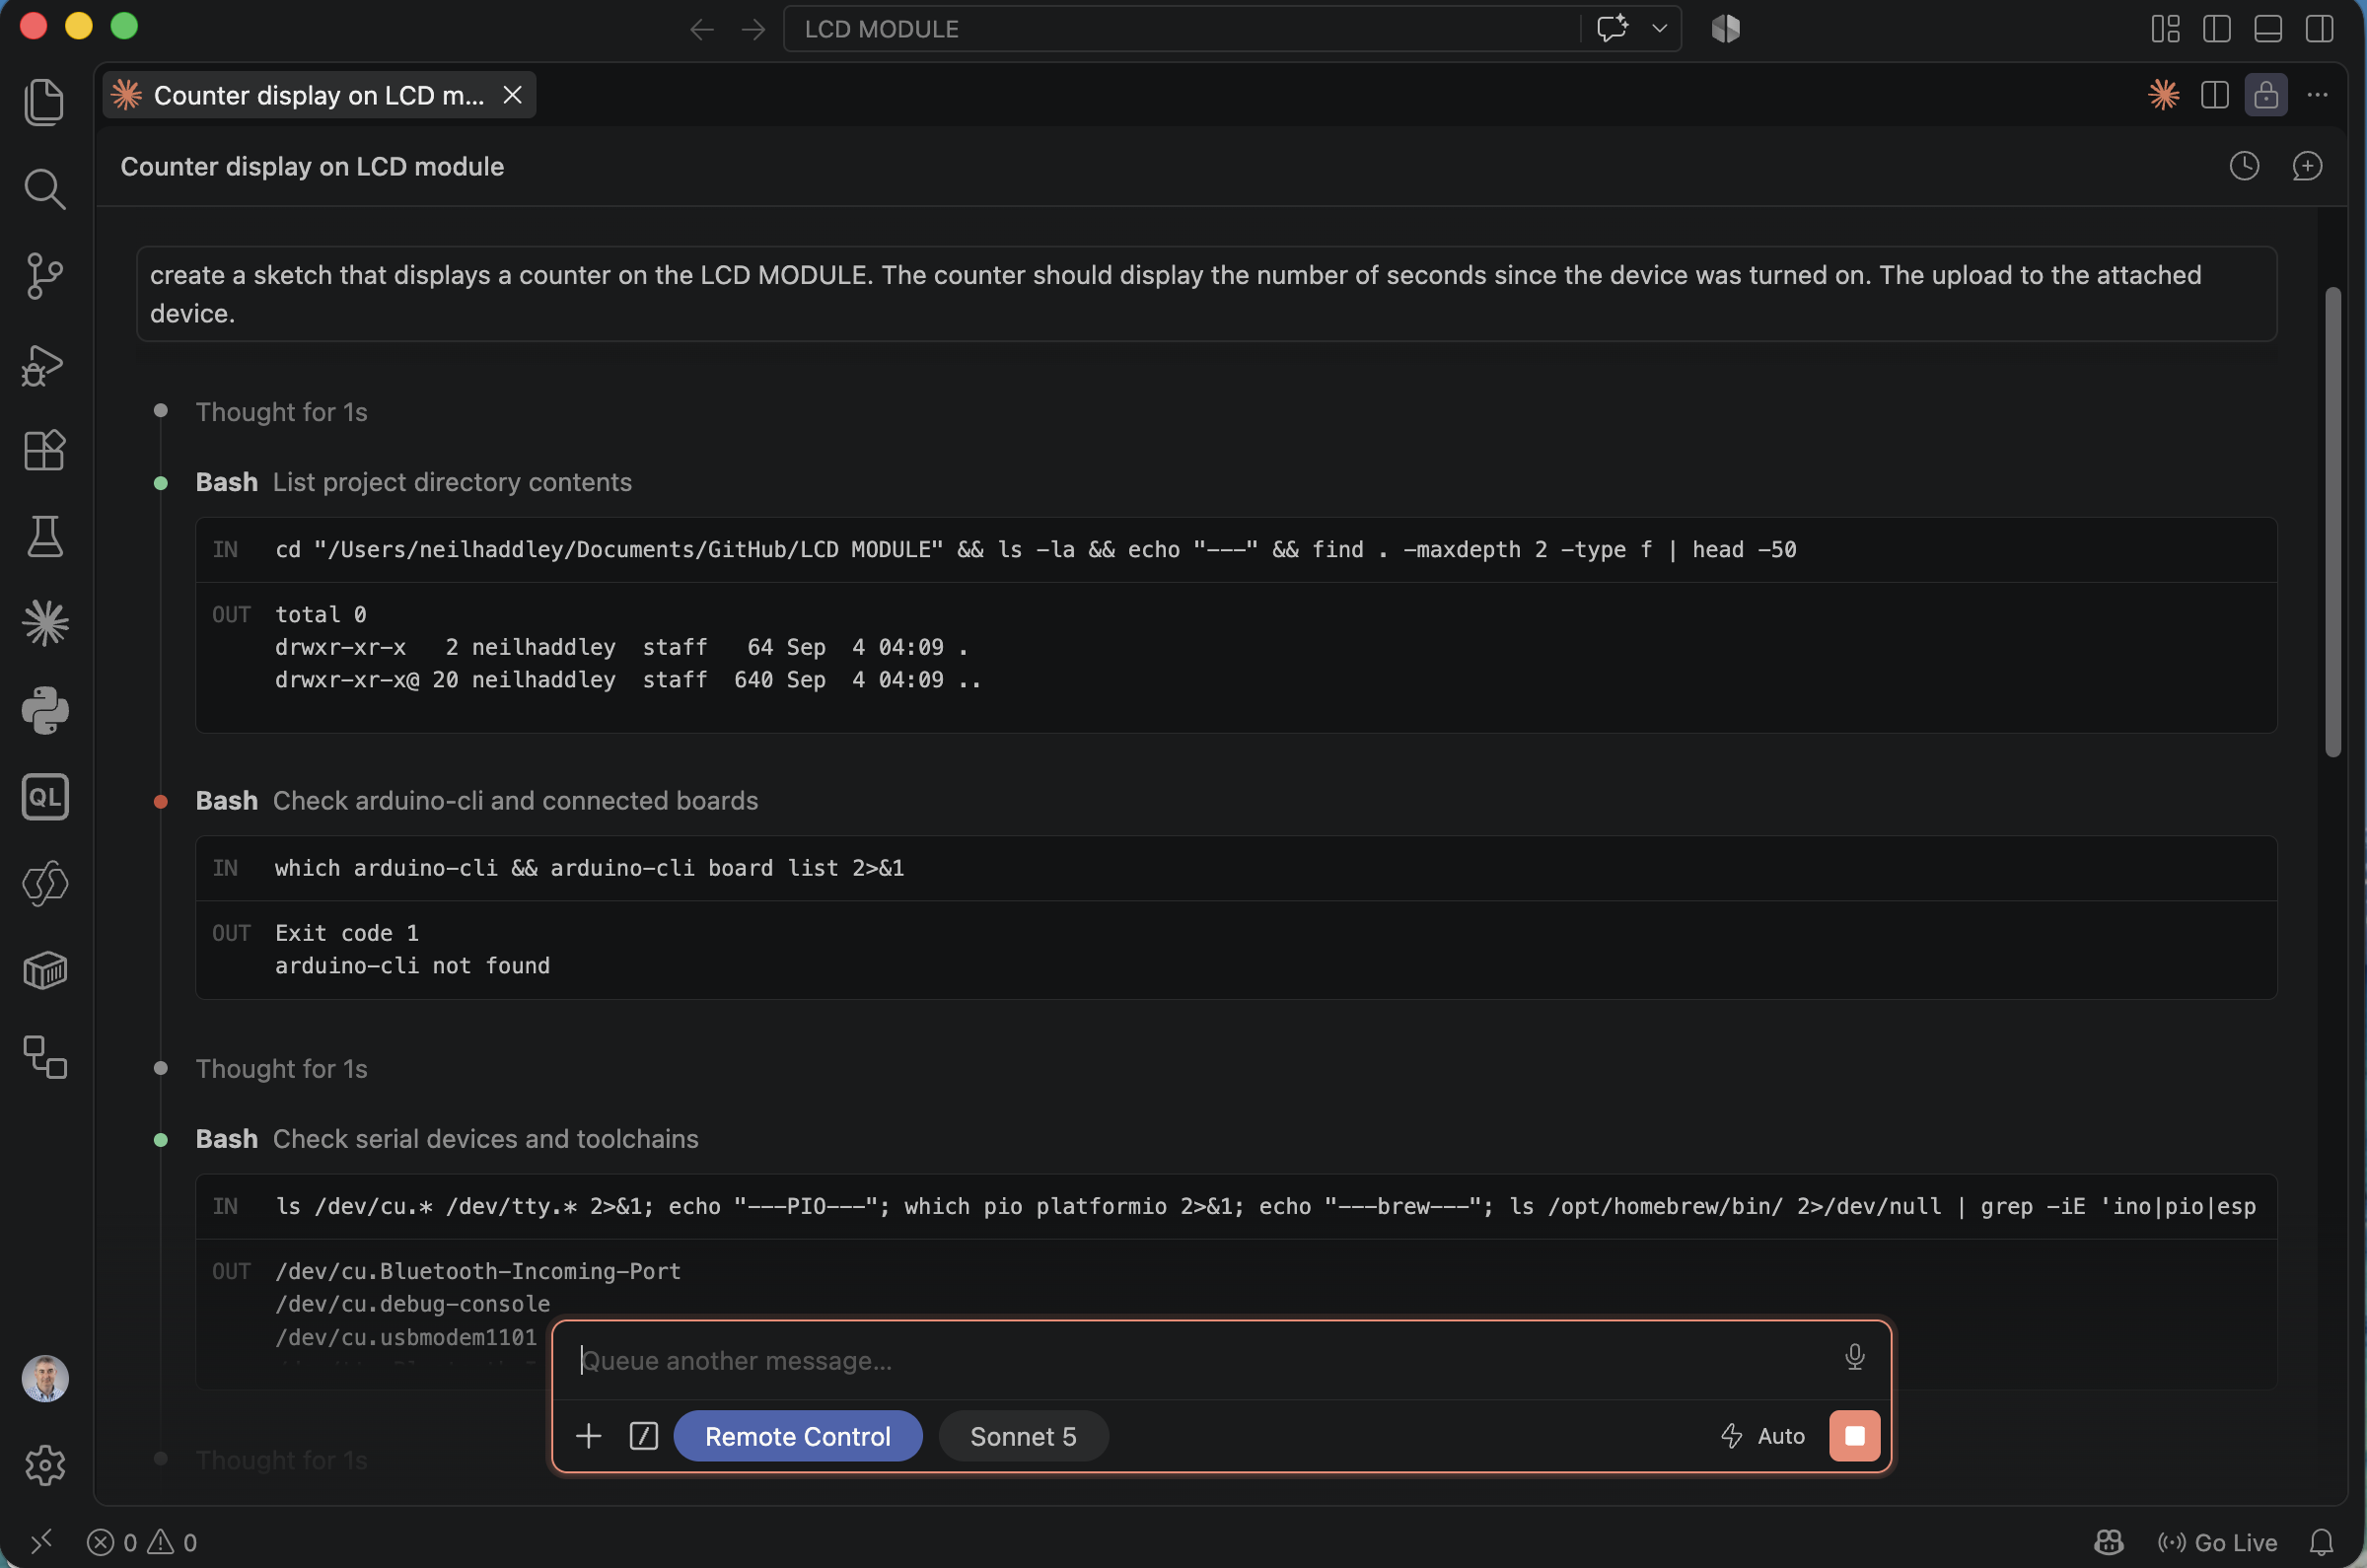Change the Auto permission mode
The image size is (2367, 1568).
(x=1762, y=1436)
